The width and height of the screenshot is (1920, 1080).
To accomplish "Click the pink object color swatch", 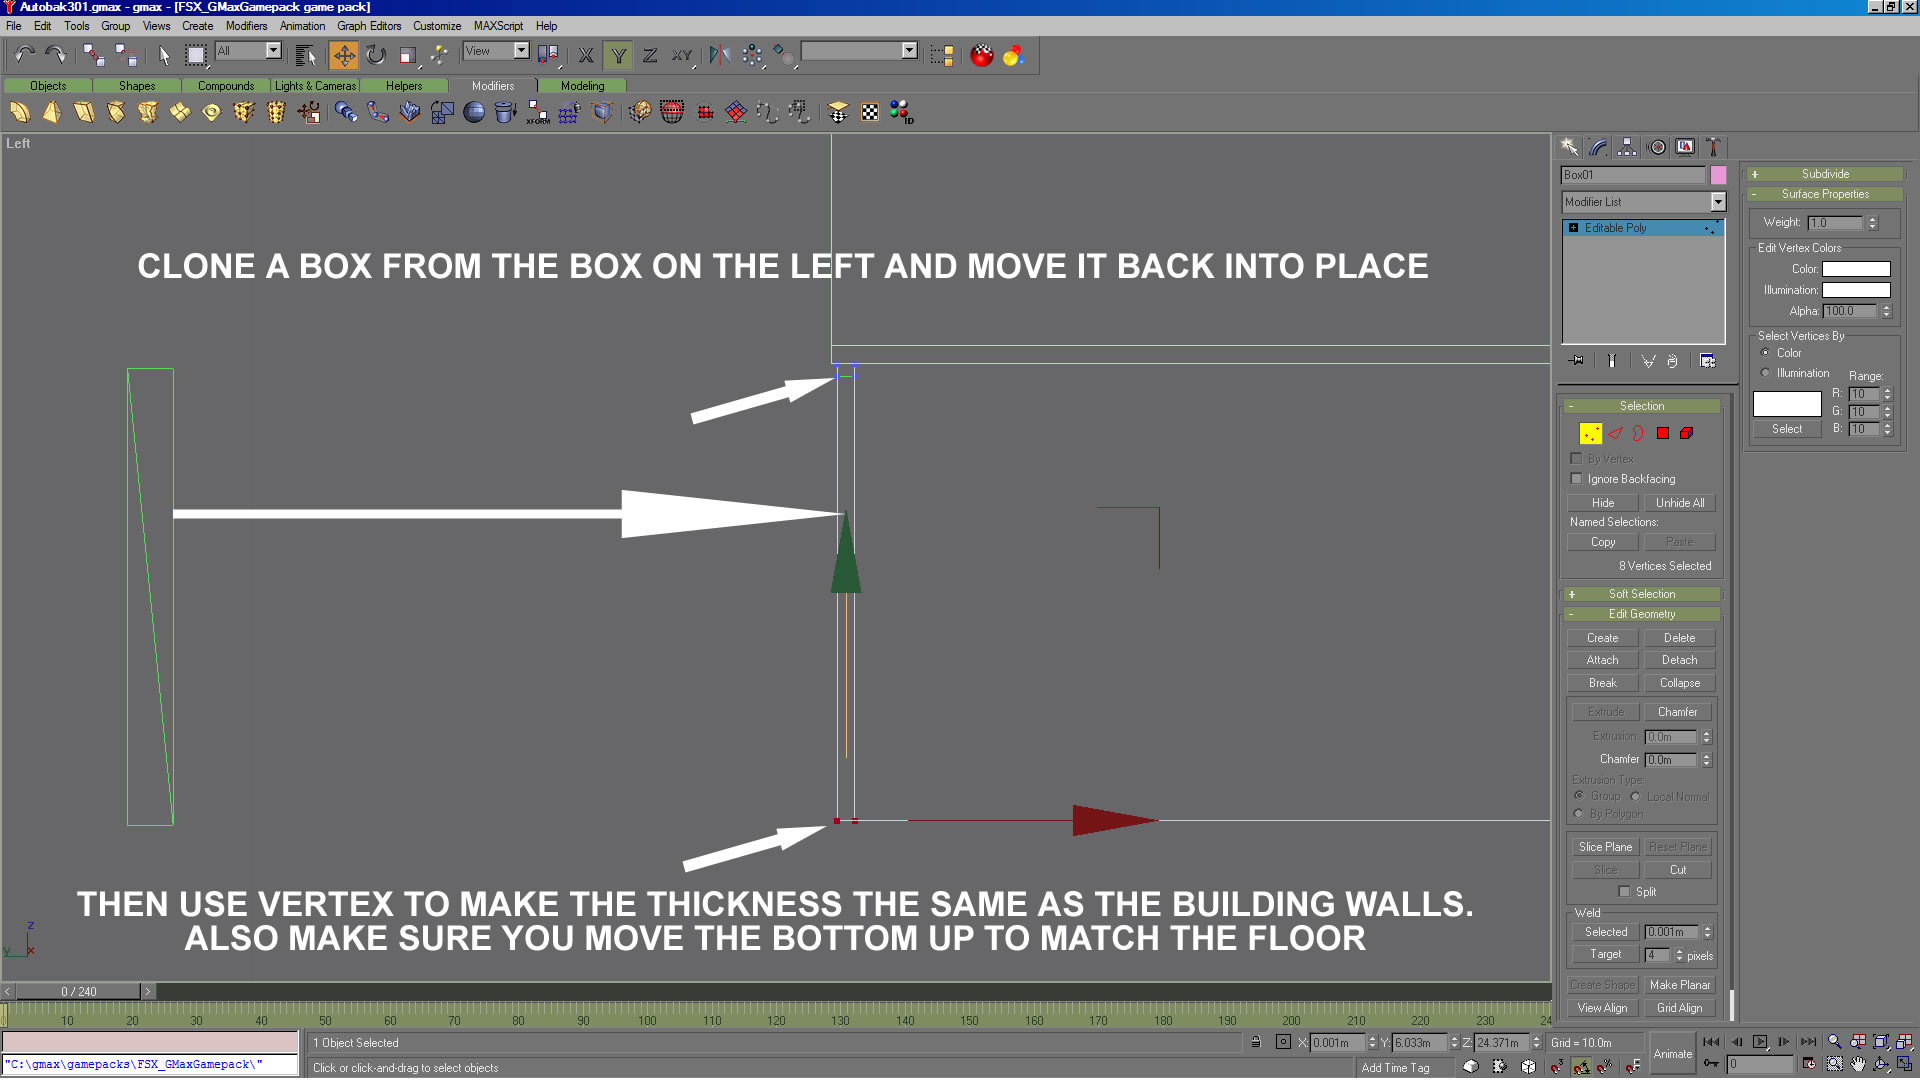I will tap(1718, 175).
